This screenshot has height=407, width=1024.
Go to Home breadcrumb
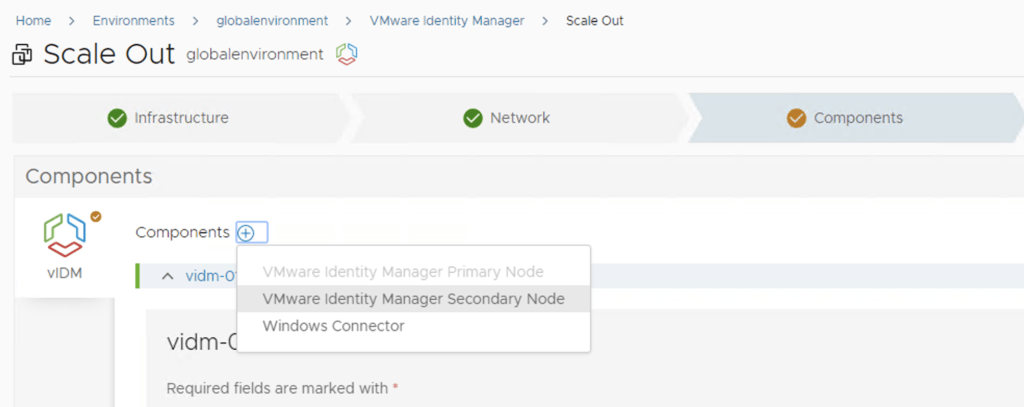tap(33, 20)
